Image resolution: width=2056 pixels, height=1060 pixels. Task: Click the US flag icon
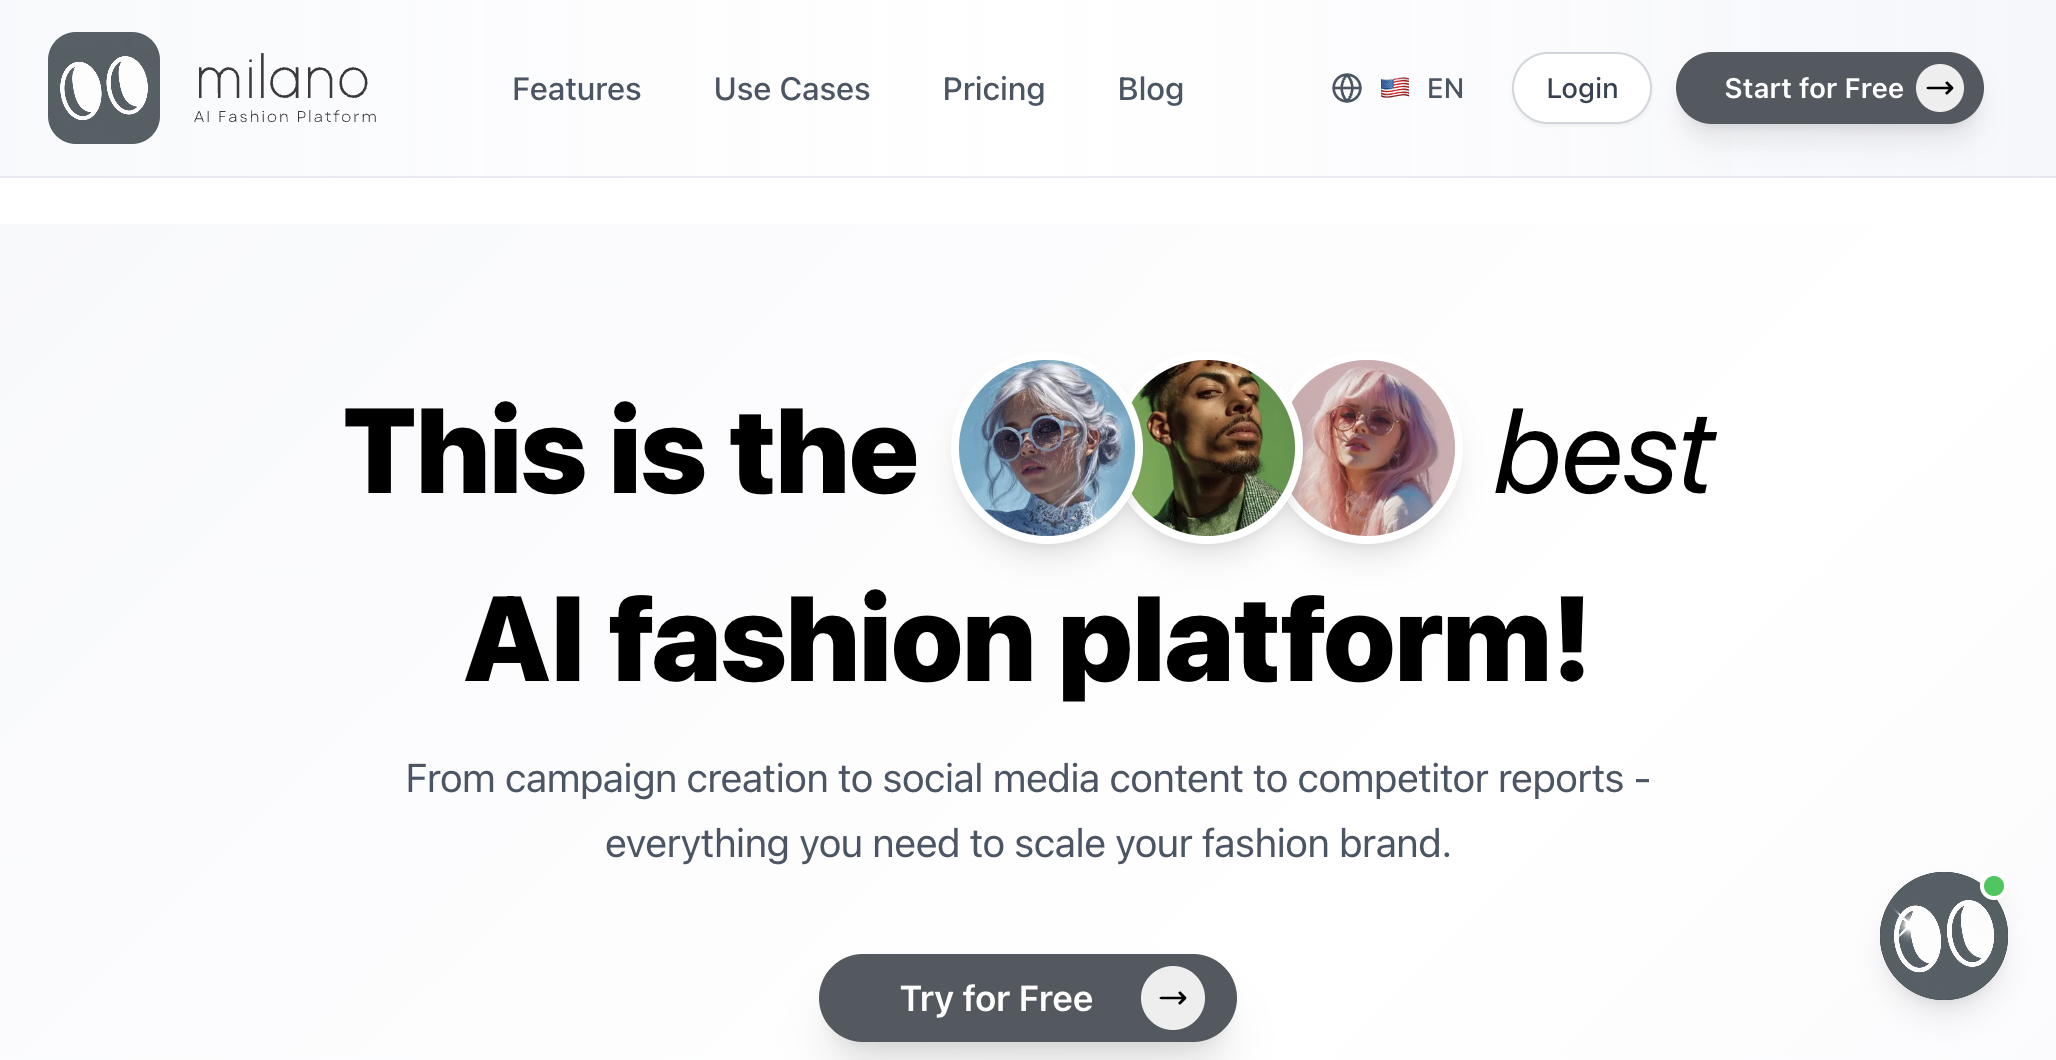click(1395, 88)
